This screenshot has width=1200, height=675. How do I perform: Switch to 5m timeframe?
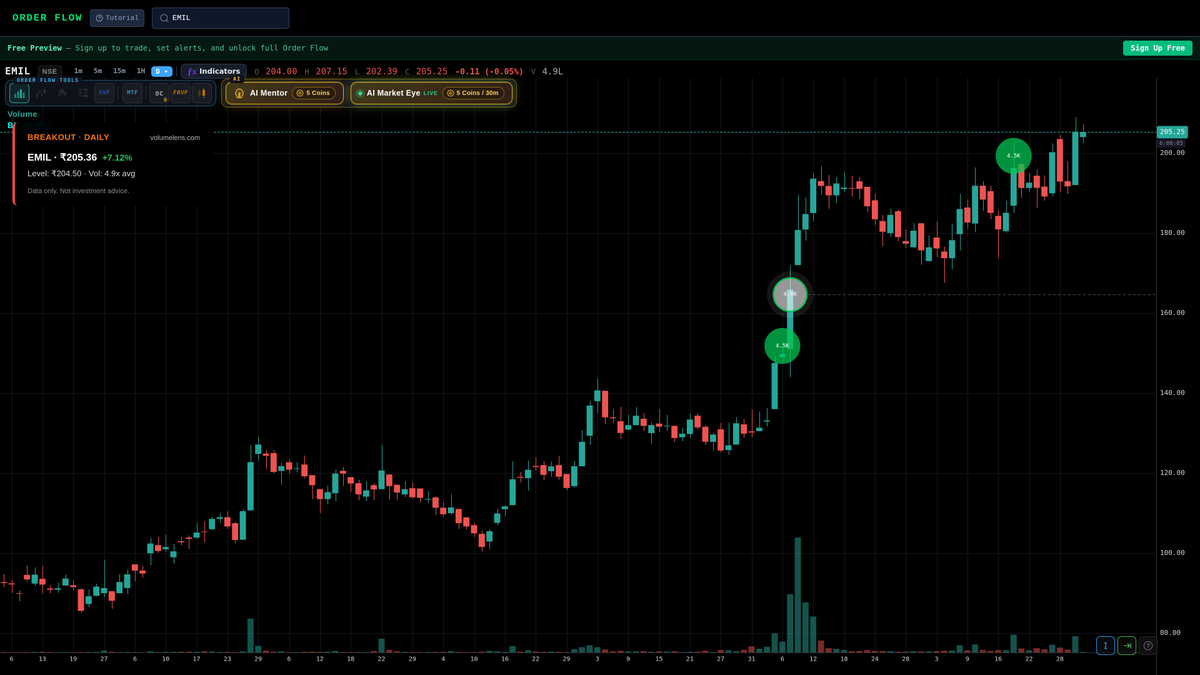pos(98,71)
